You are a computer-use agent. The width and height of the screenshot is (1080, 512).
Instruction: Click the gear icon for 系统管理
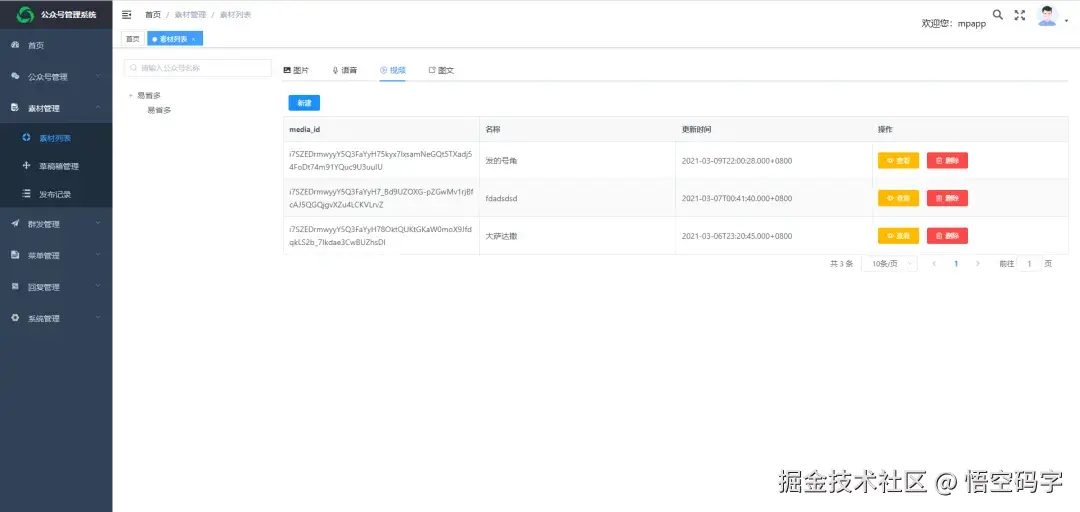pyautogui.click(x=15, y=318)
